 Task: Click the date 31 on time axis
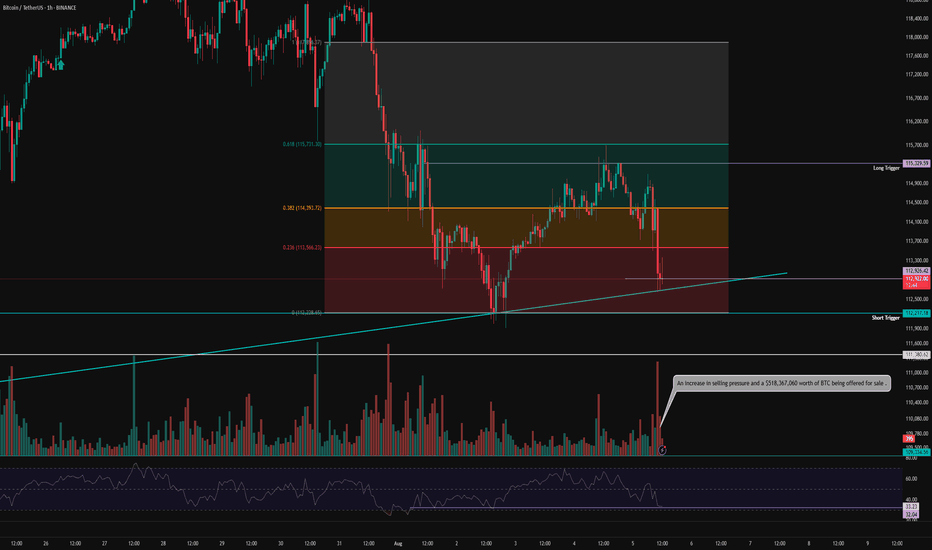pyautogui.click(x=339, y=543)
